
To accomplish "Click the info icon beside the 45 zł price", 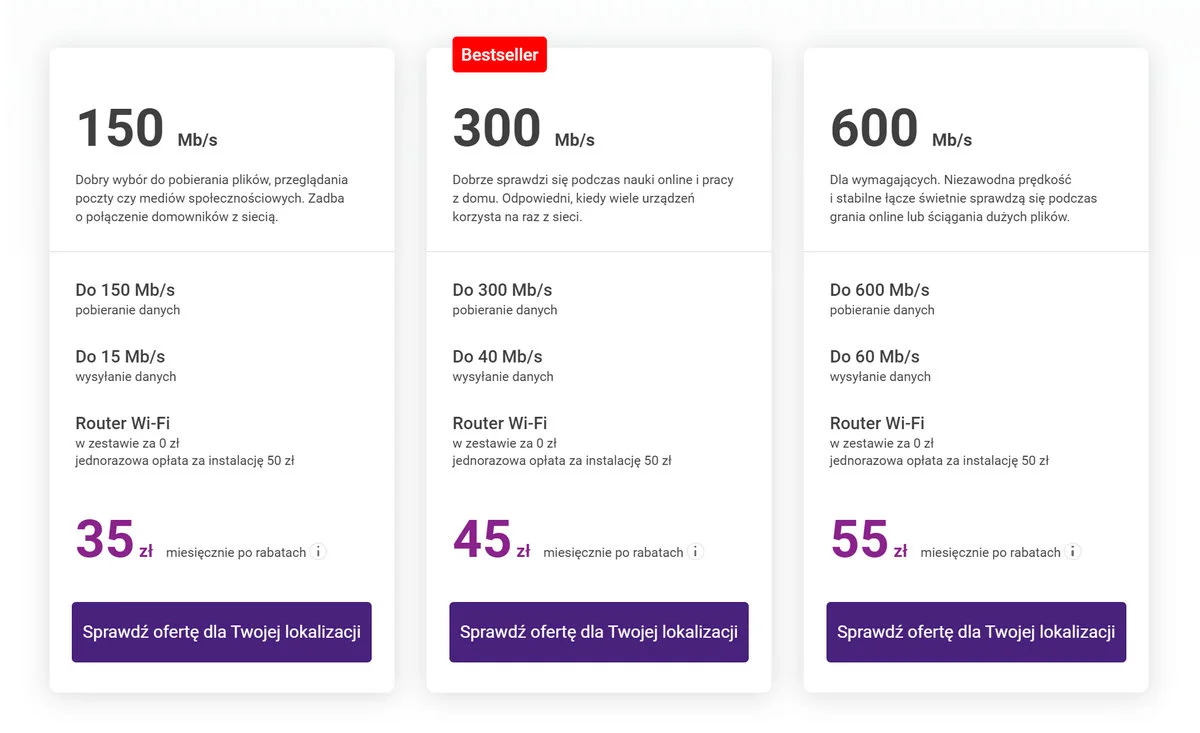I will click(696, 551).
